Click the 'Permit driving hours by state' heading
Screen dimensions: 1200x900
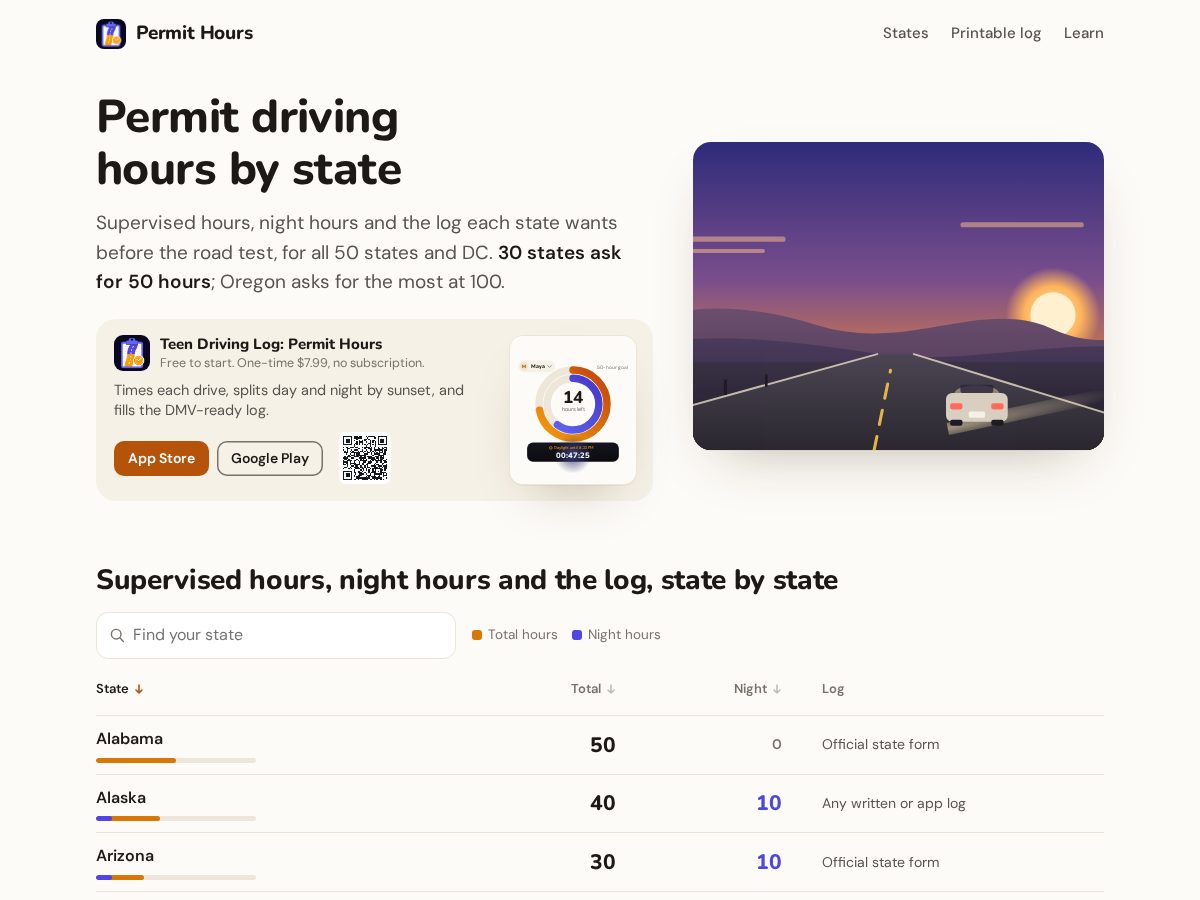click(x=249, y=143)
